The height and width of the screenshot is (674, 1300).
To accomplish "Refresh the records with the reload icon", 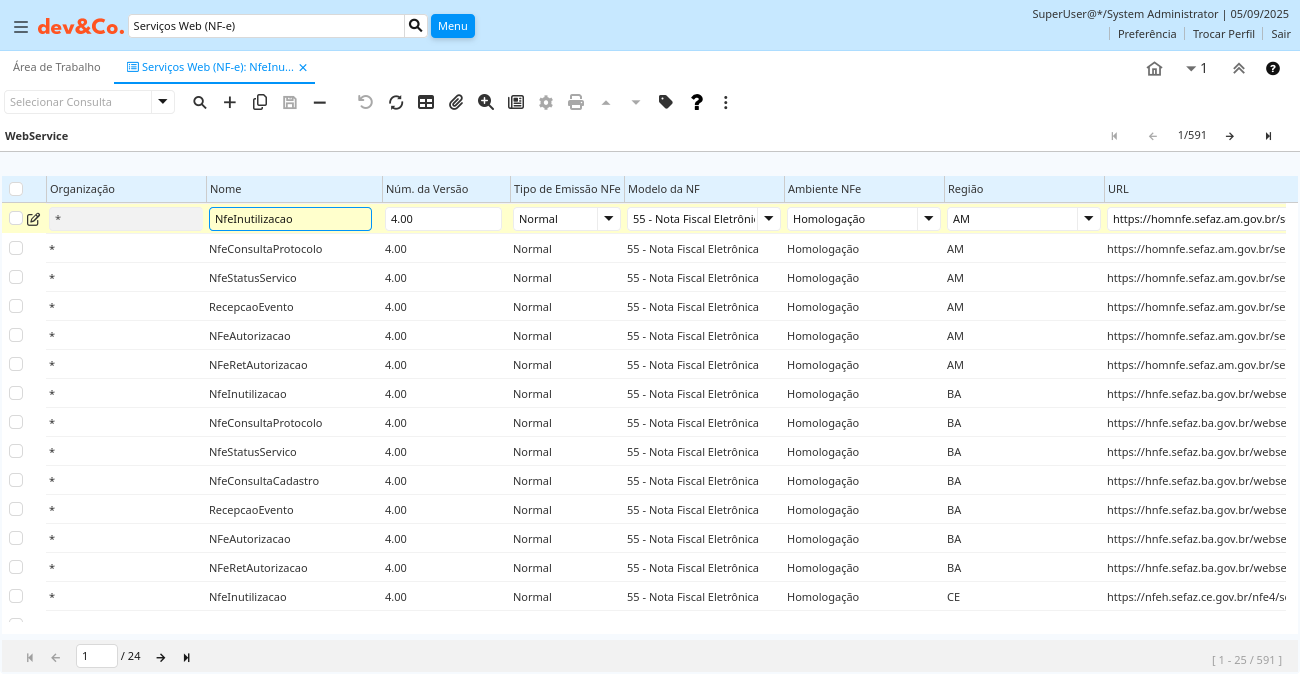I will click(396, 102).
